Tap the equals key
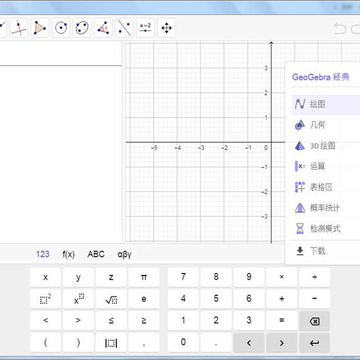 [x=282, y=321]
